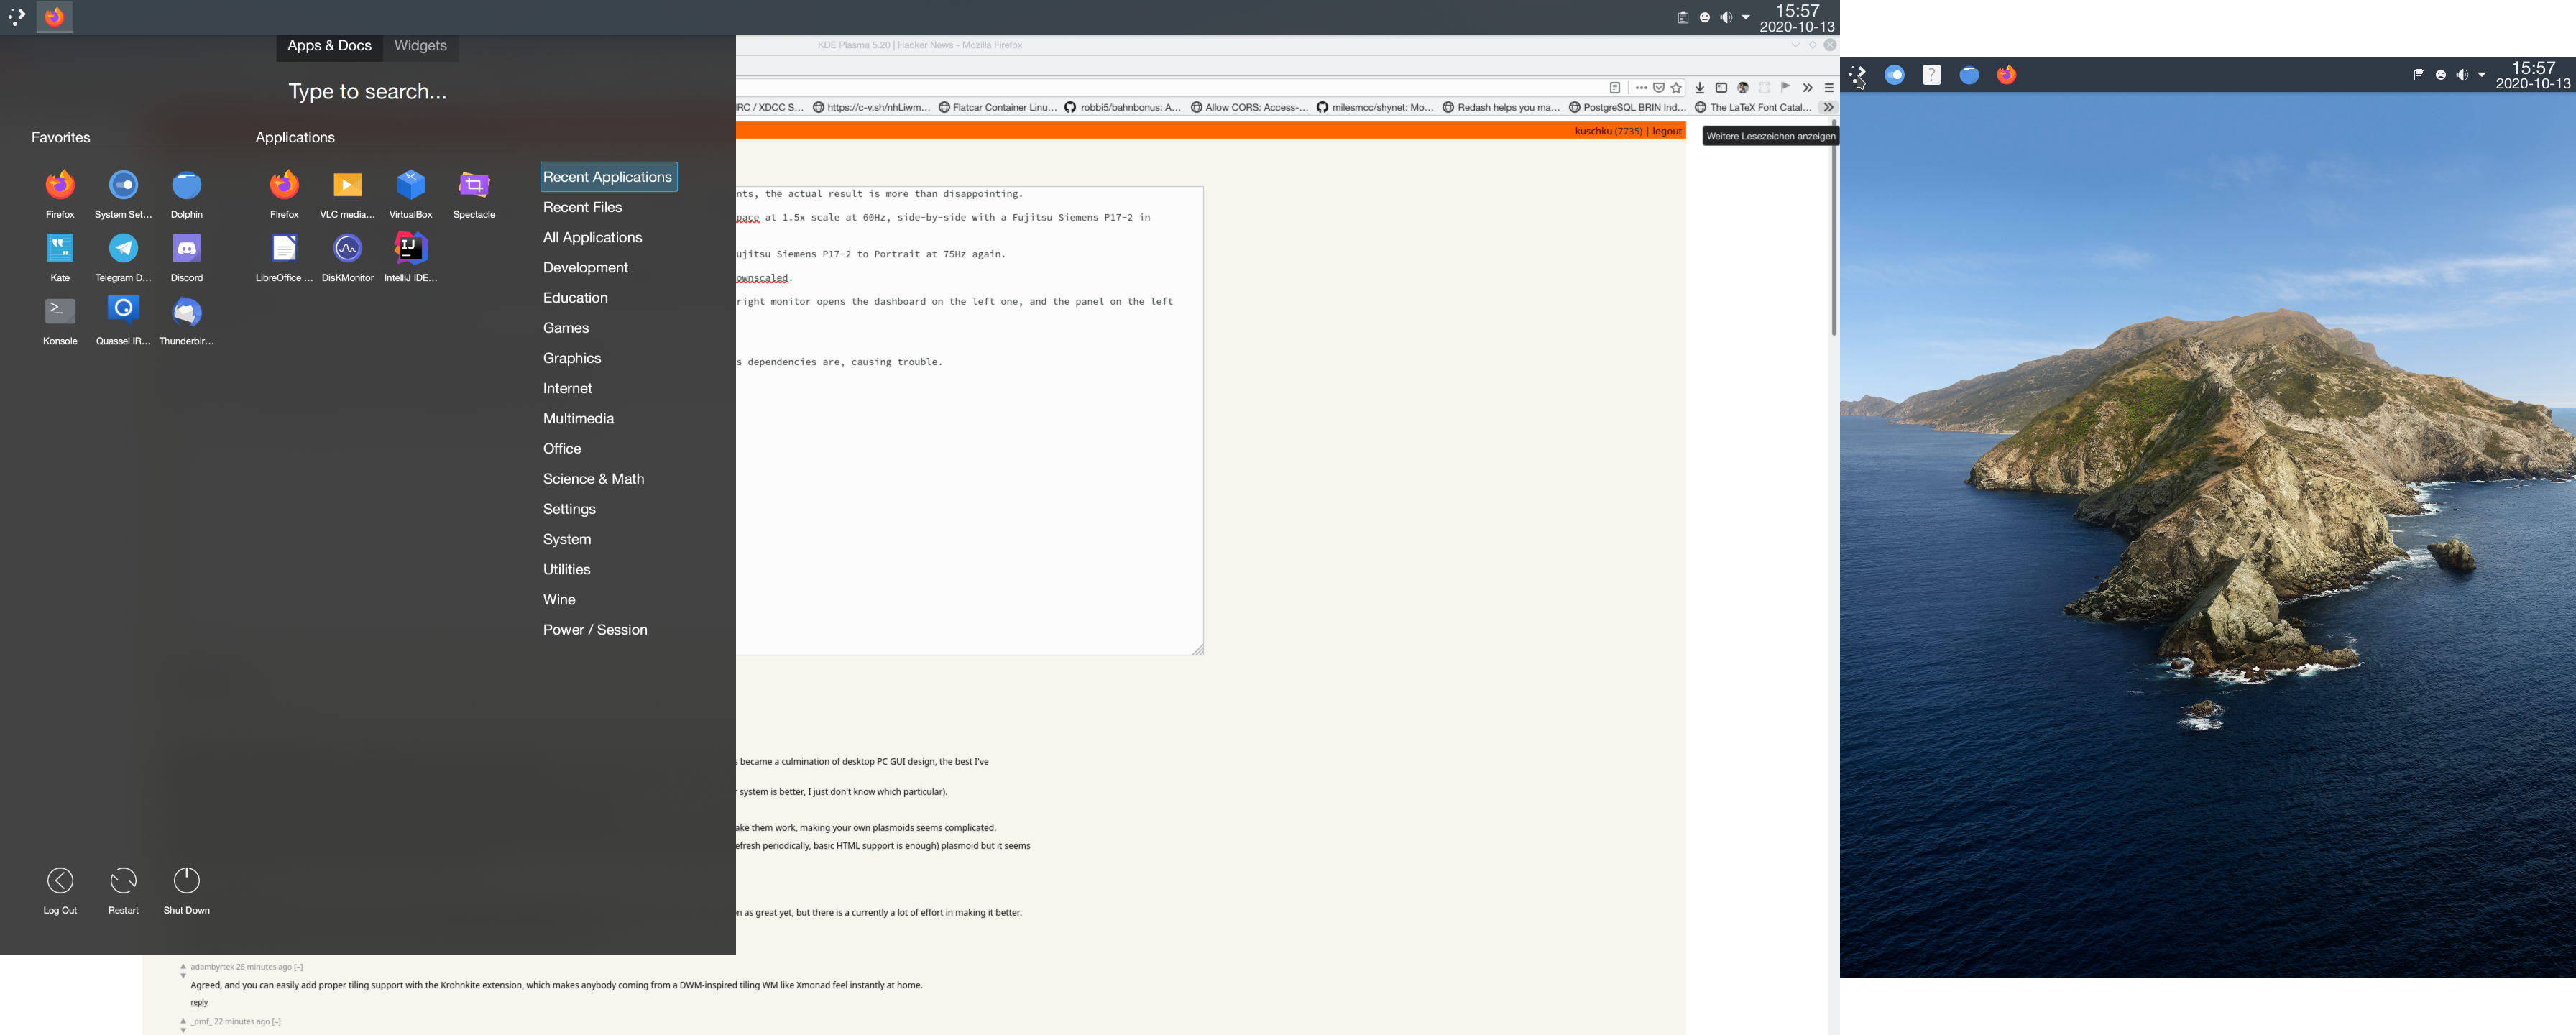Click the 'Type to search...' field

367,92
